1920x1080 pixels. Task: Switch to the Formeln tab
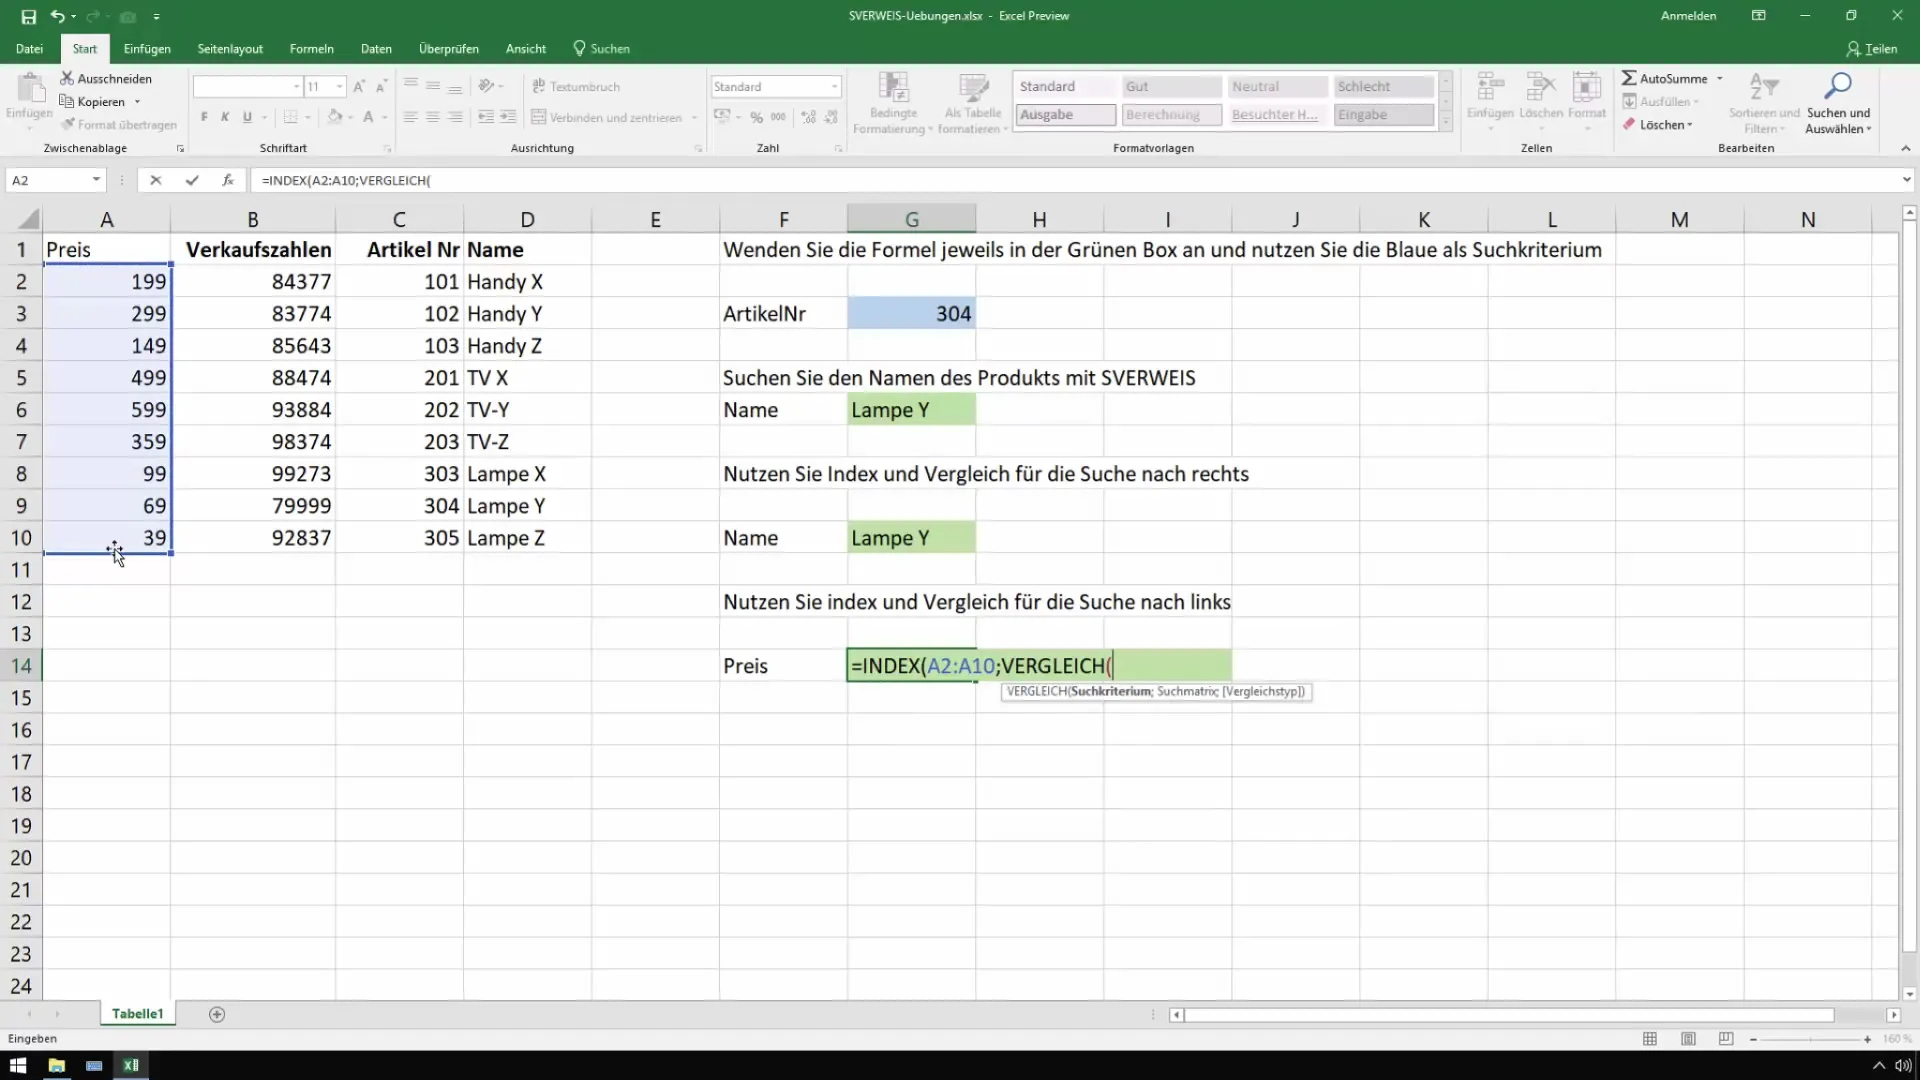[x=311, y=48]
